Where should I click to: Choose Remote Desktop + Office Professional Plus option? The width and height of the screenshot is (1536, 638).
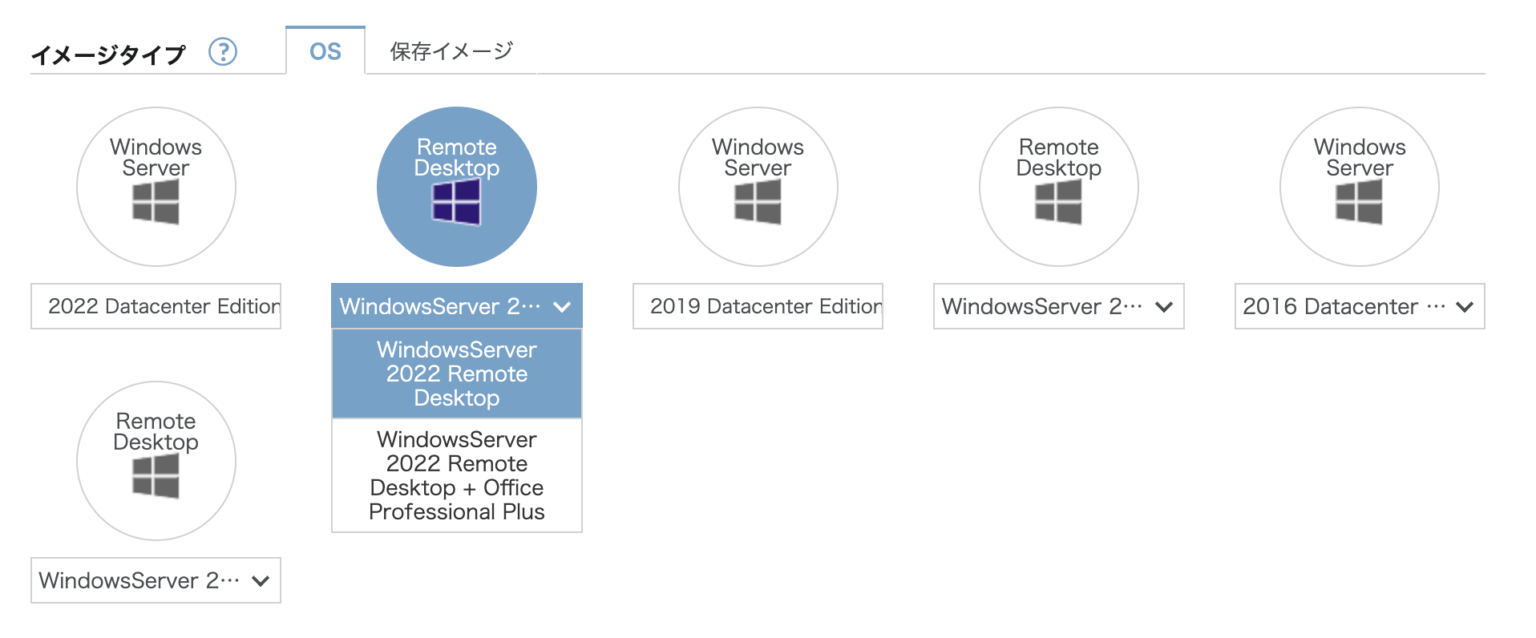coord(457,476)
